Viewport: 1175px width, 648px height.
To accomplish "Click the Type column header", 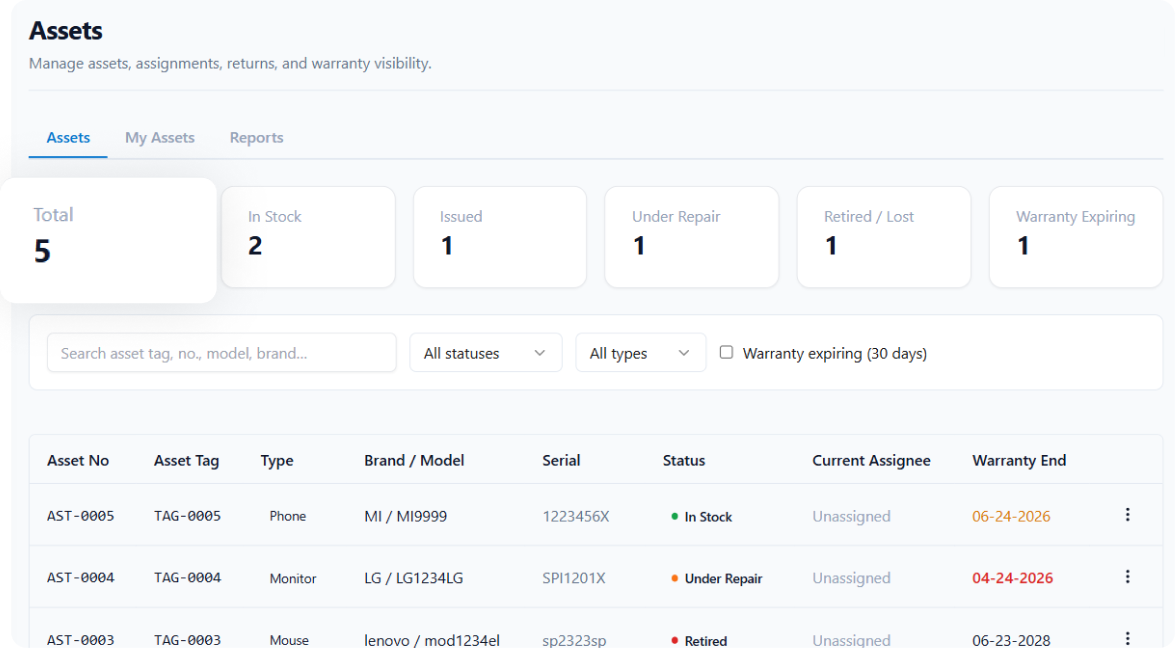I will click(x=277, y=461).
